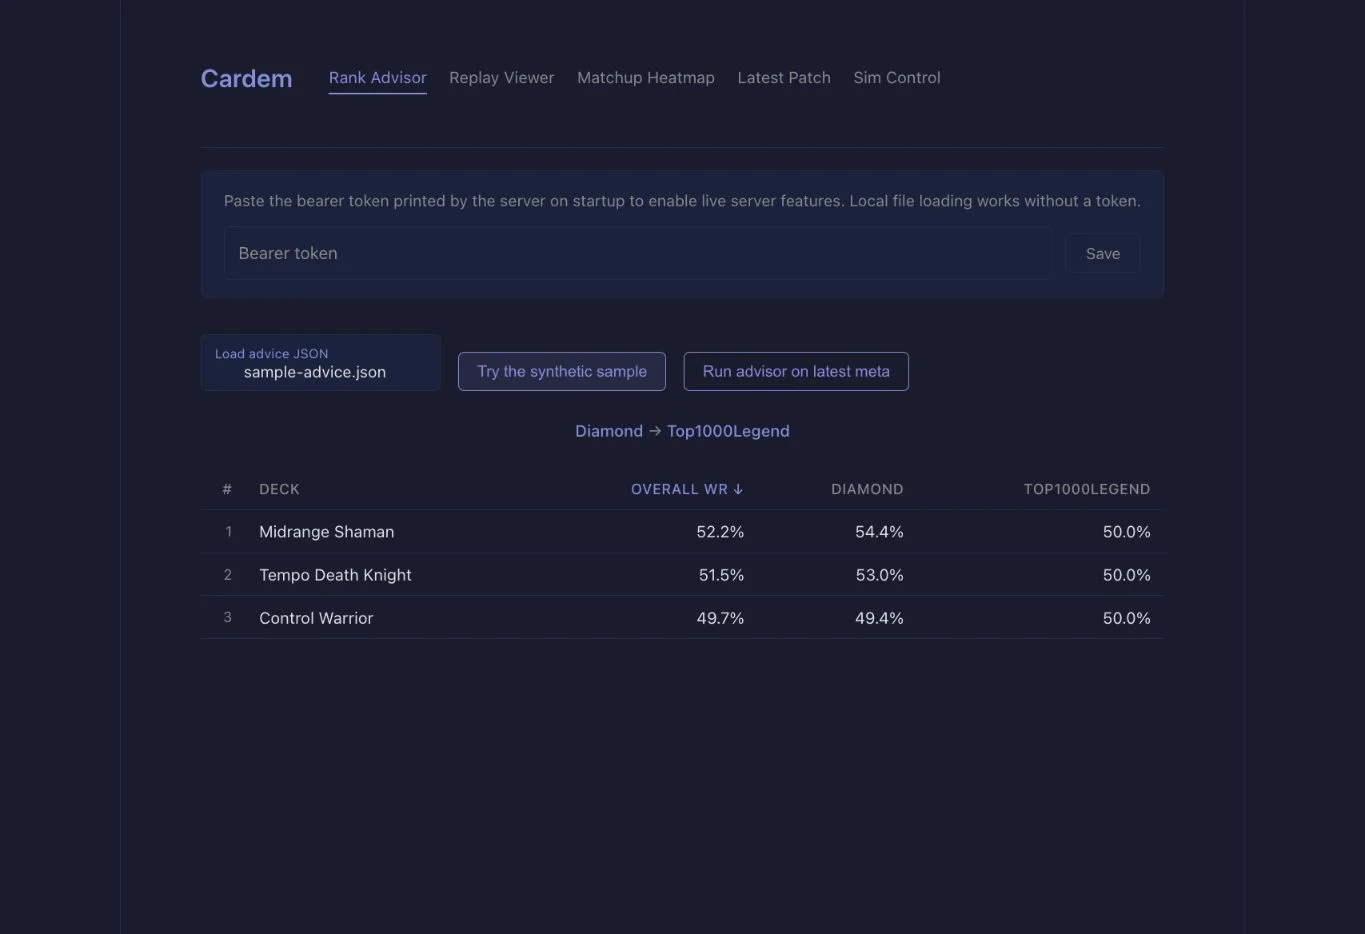
Task: Save the bearer token
Action: 1103,254
